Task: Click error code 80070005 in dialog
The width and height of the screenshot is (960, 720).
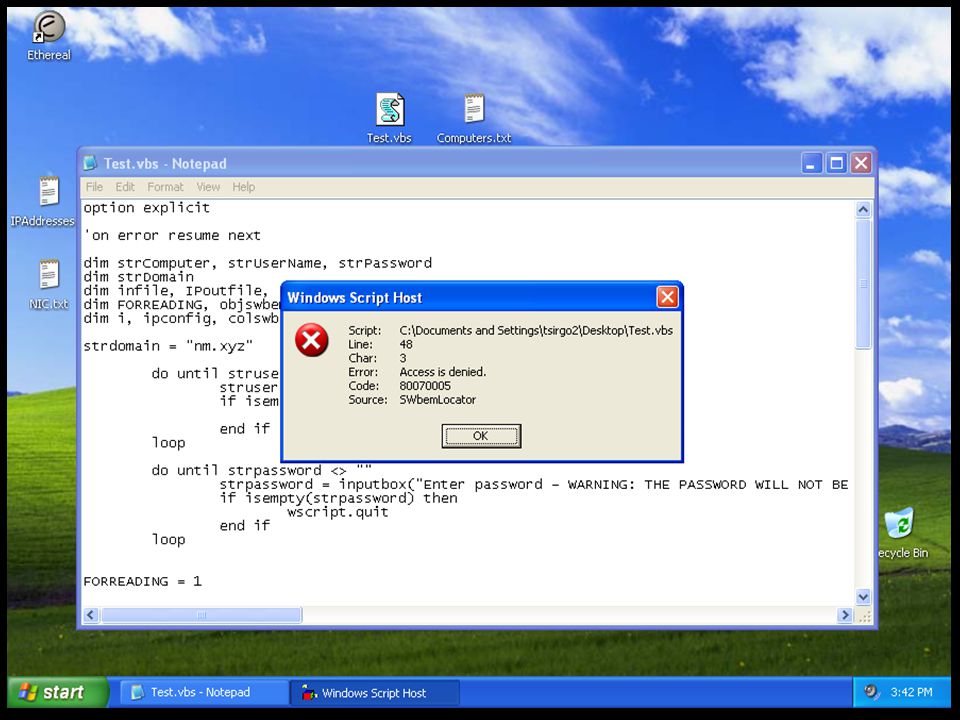Action: pos(425,386)
